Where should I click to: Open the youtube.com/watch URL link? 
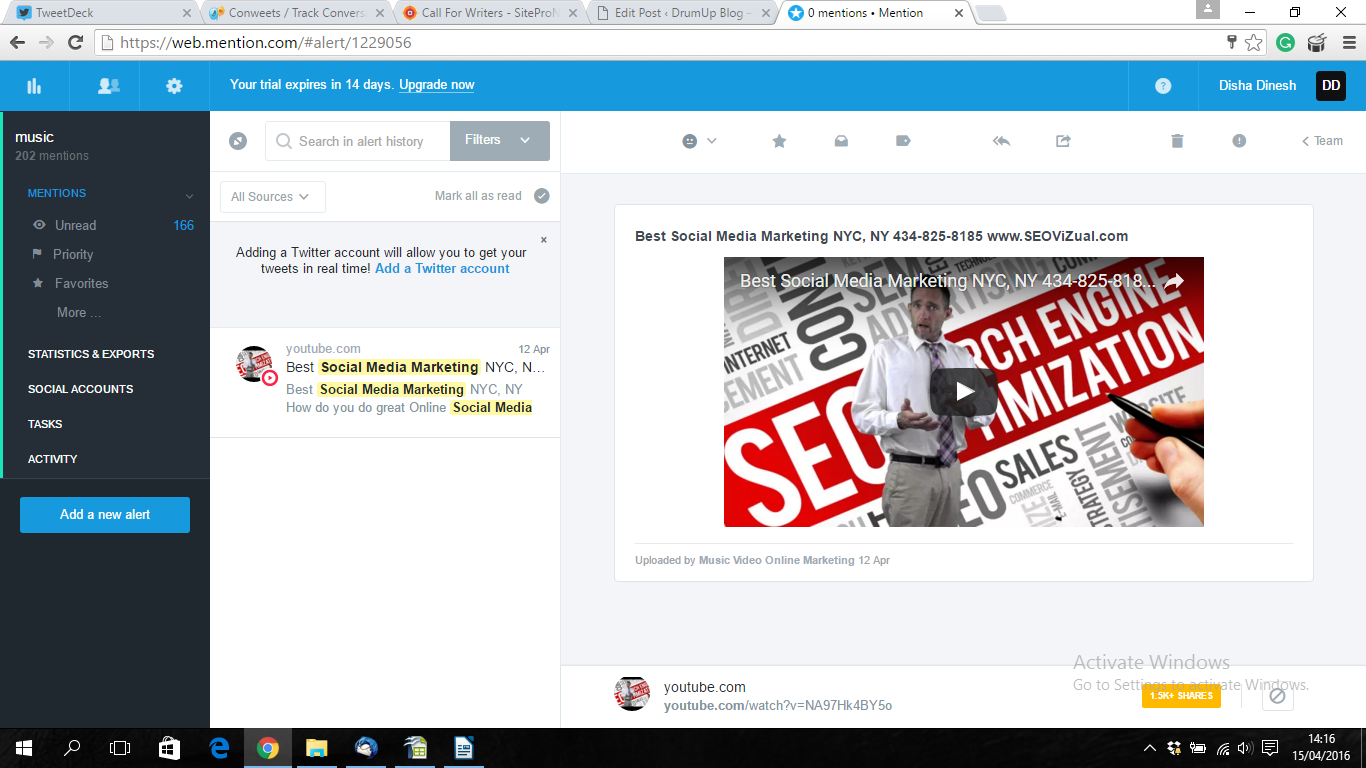[x=778, y=706]
